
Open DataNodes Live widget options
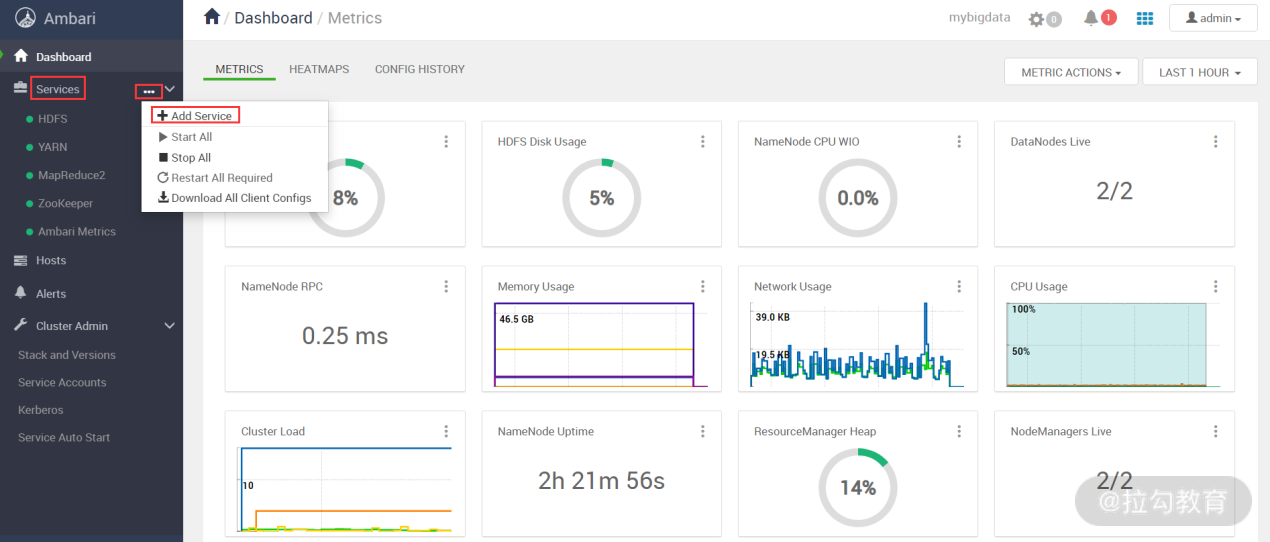[1215, 142]
